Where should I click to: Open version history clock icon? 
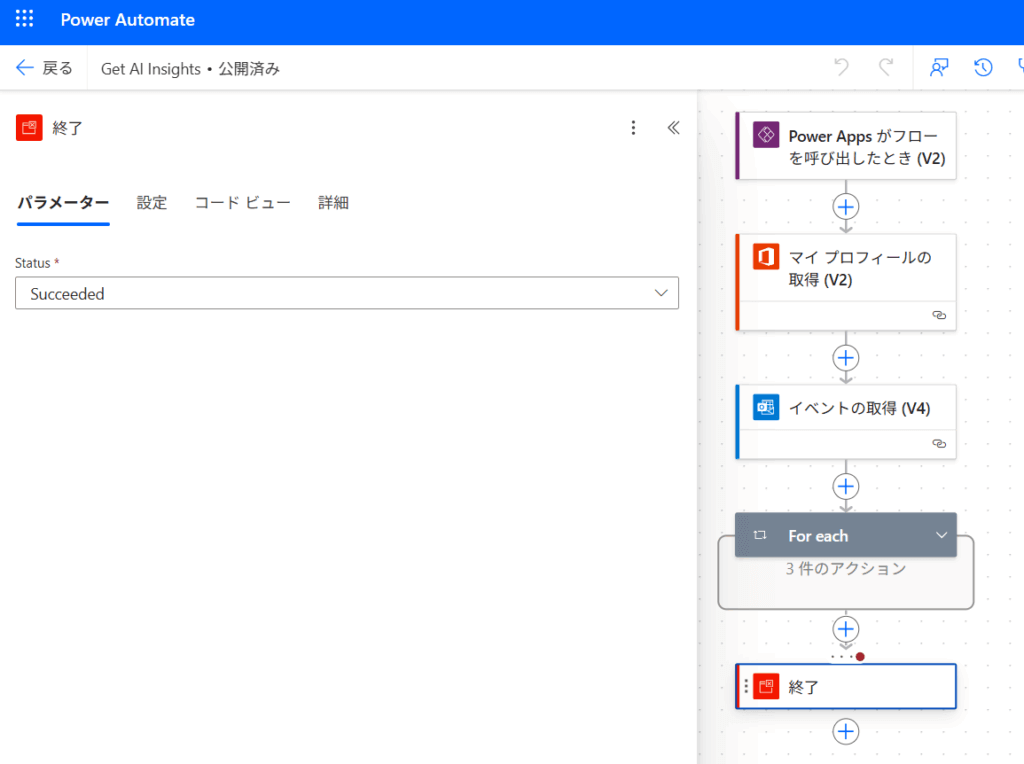pos(983,67)
